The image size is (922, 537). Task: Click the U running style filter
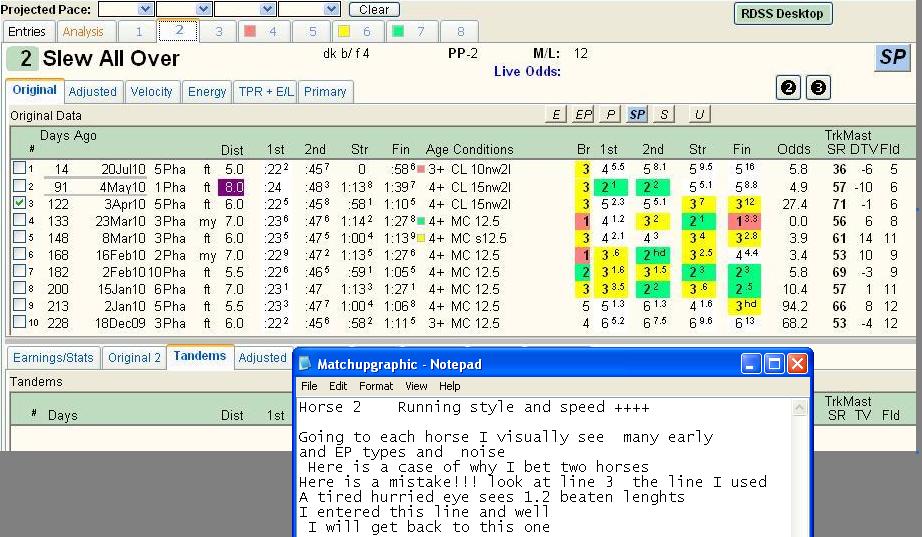[699, 114]
